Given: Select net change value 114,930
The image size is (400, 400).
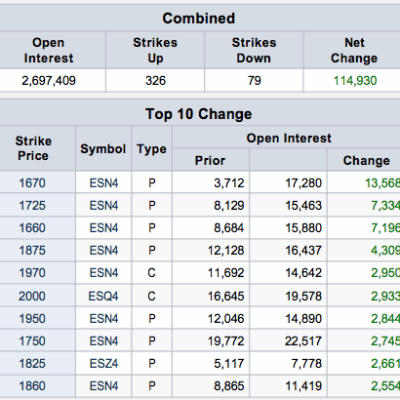Looking at the screenshot, I should 355,81.
